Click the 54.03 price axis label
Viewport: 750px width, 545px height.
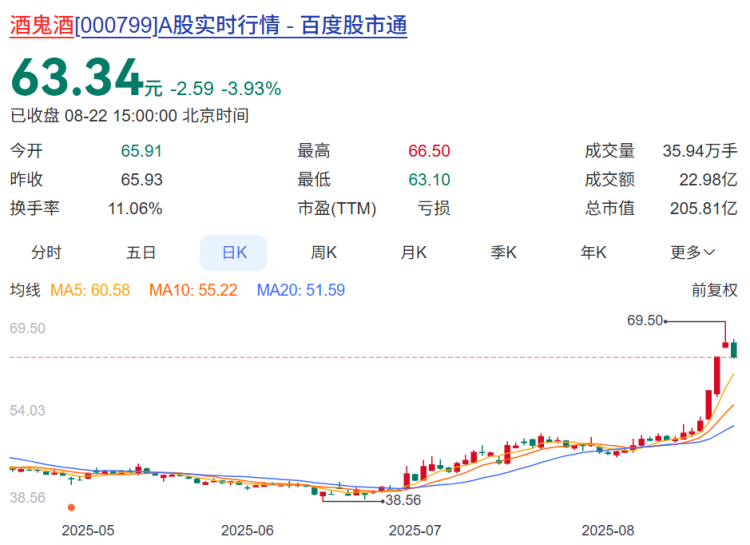(27, 411)
